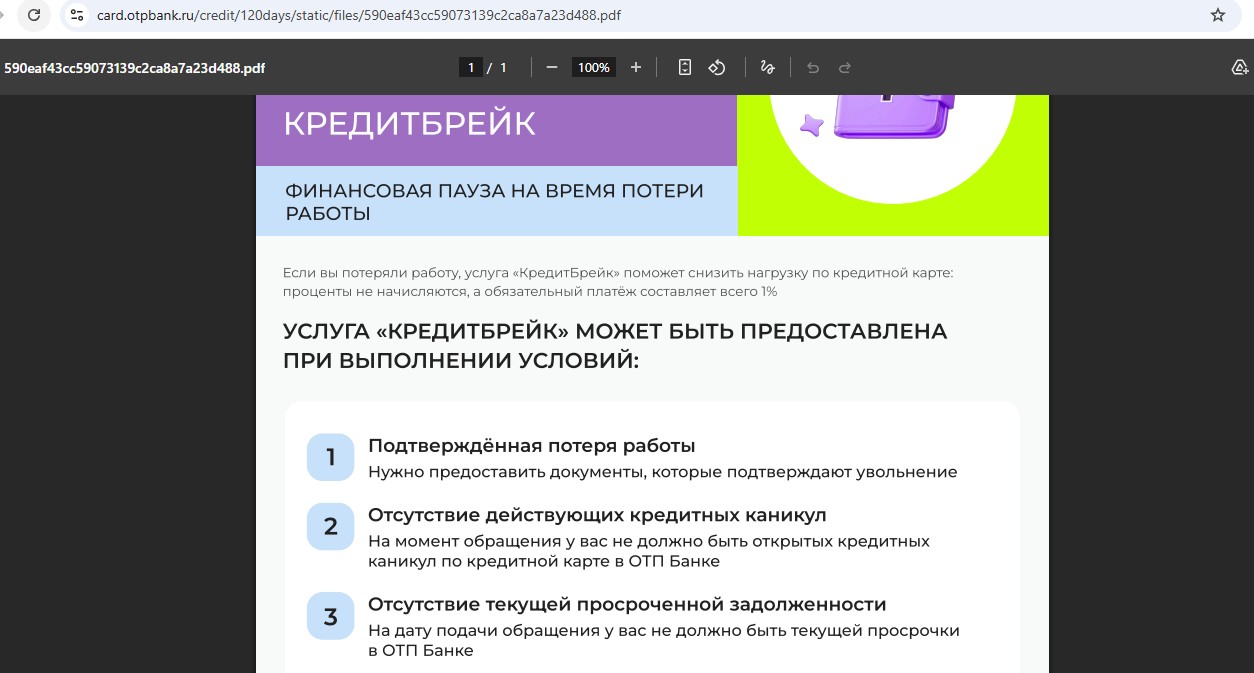The height and width of the screenshot is (673, 1254).
Task: Zoom out the PDF with minus button
Action: (x=551, y=67)
